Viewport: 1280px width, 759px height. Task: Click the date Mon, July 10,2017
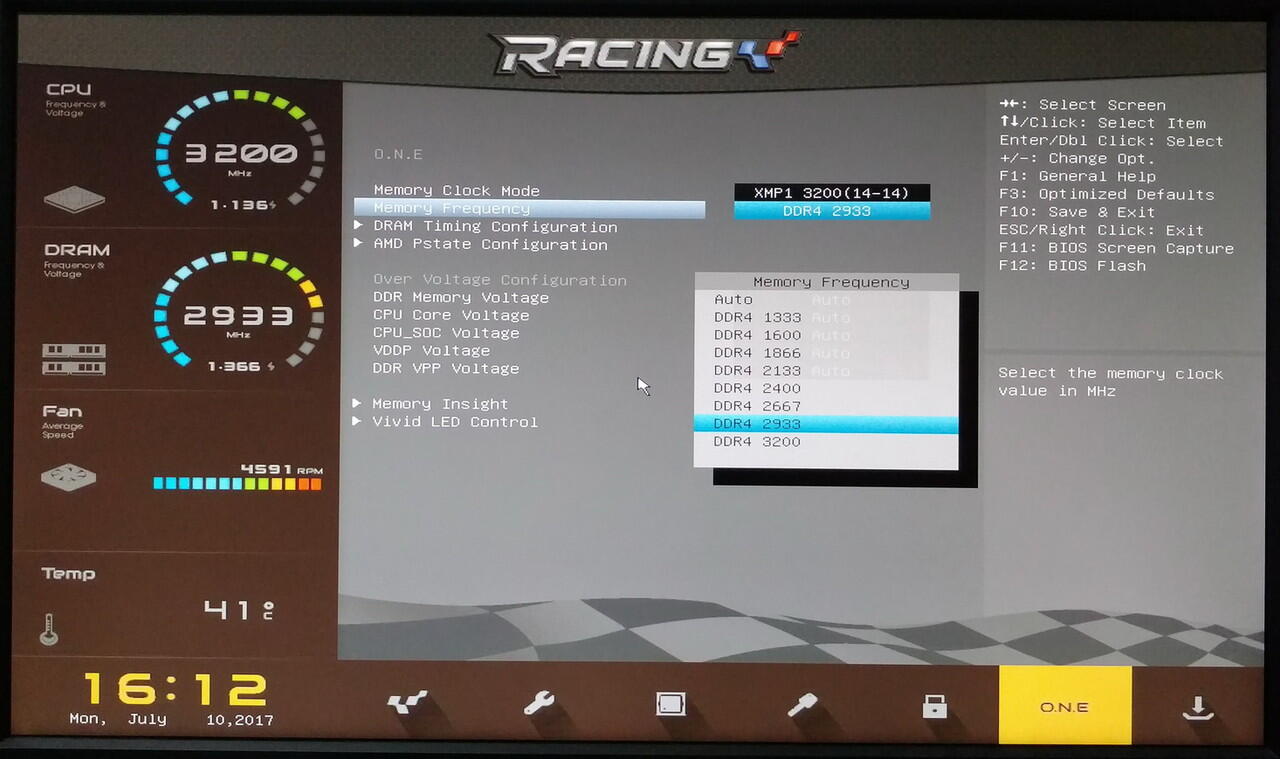point(171,720)
